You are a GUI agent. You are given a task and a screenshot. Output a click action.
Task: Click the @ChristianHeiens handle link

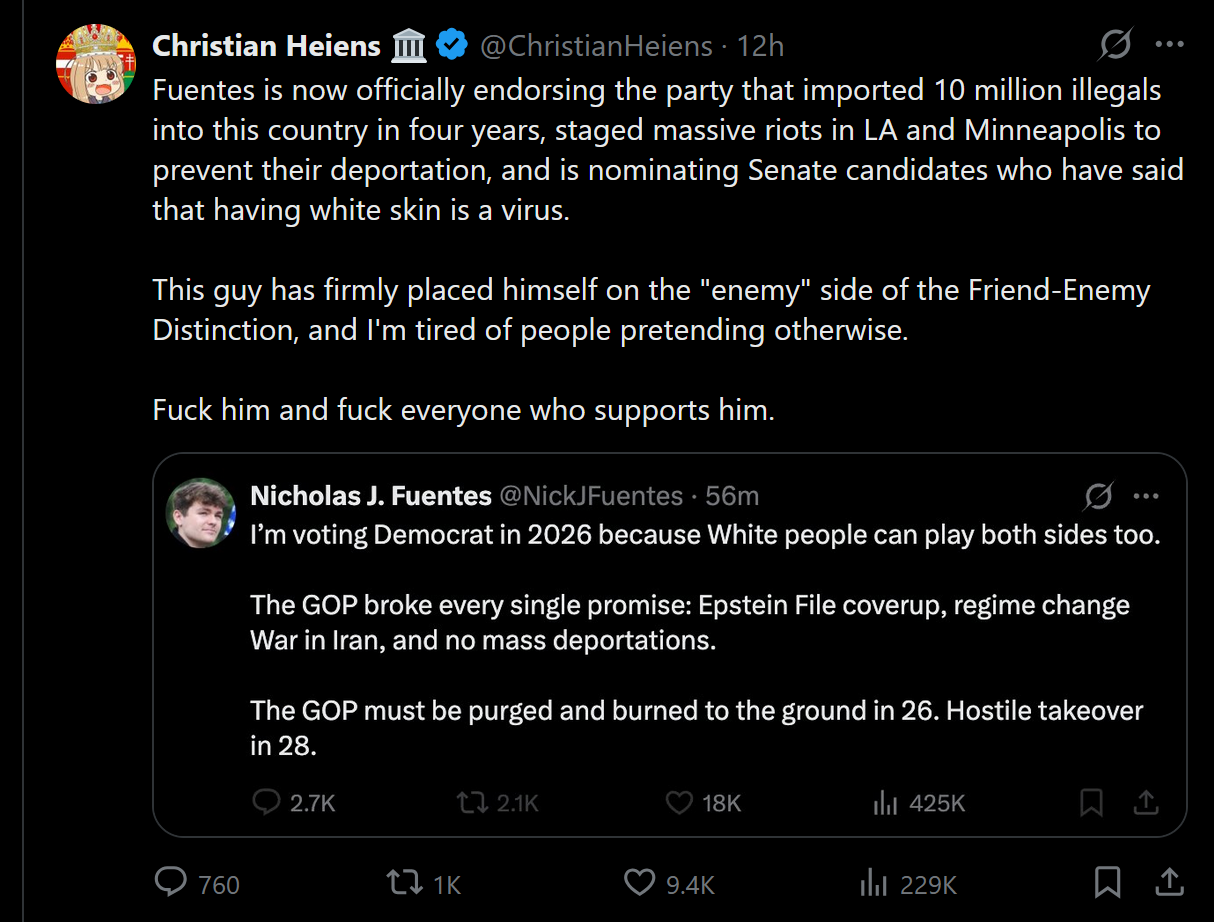(x=596, y=46)
